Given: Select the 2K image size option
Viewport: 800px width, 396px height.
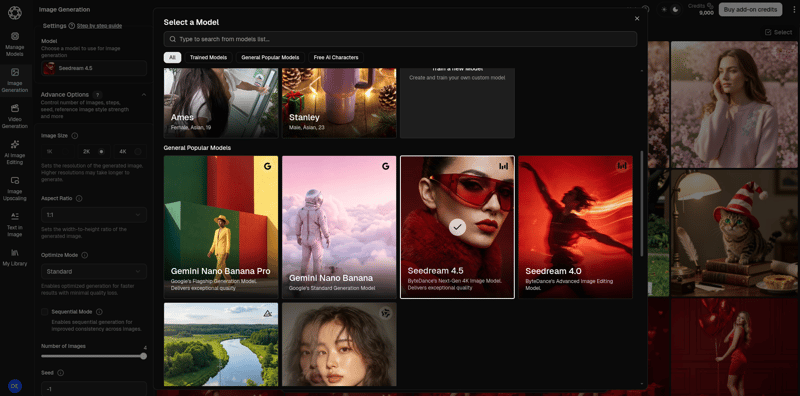Looking at the screenshot, I should coord(94,152).
